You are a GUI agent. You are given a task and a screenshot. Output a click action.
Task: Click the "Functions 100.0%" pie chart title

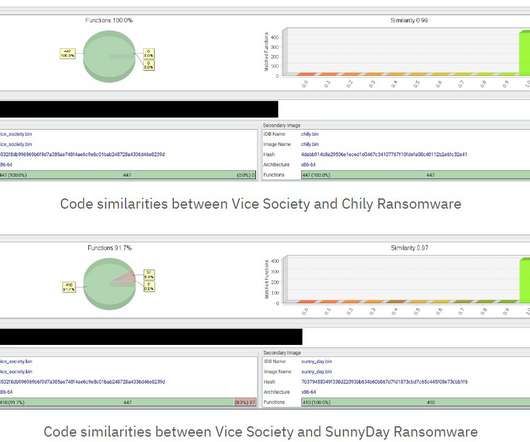click(x=109, y=20)
